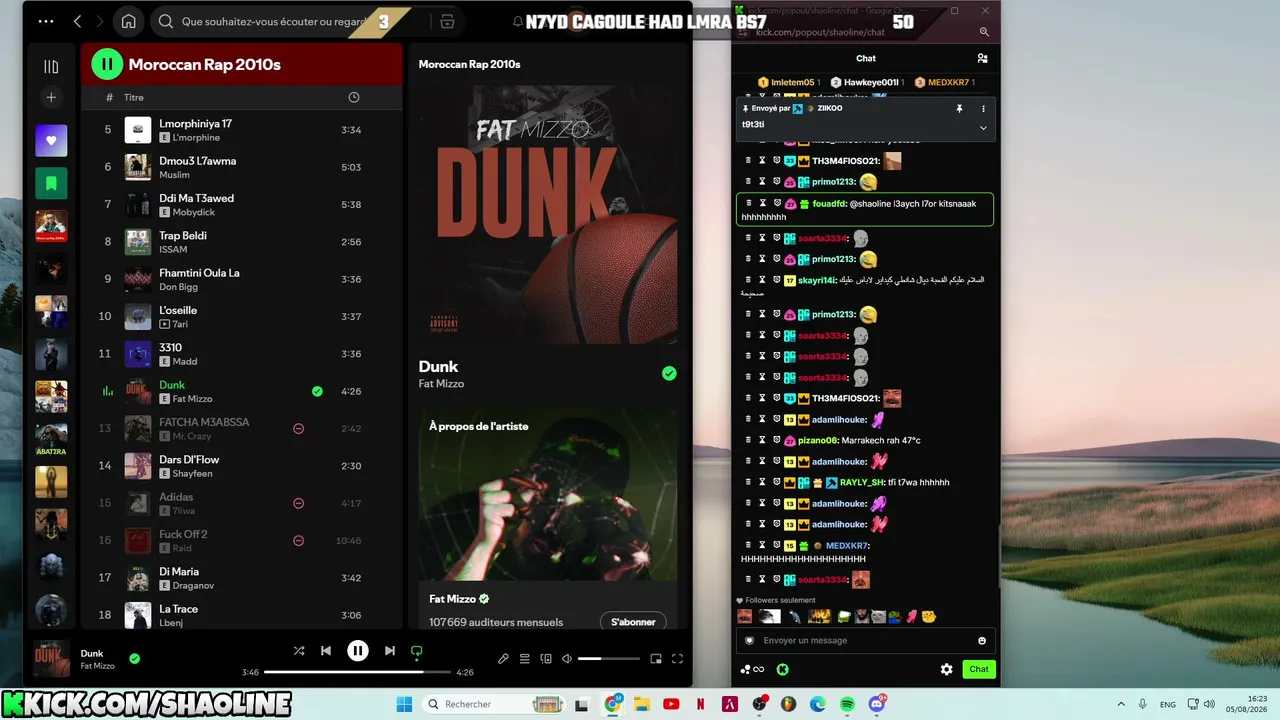Open artist Don Bigg link

tap(178, 287)
